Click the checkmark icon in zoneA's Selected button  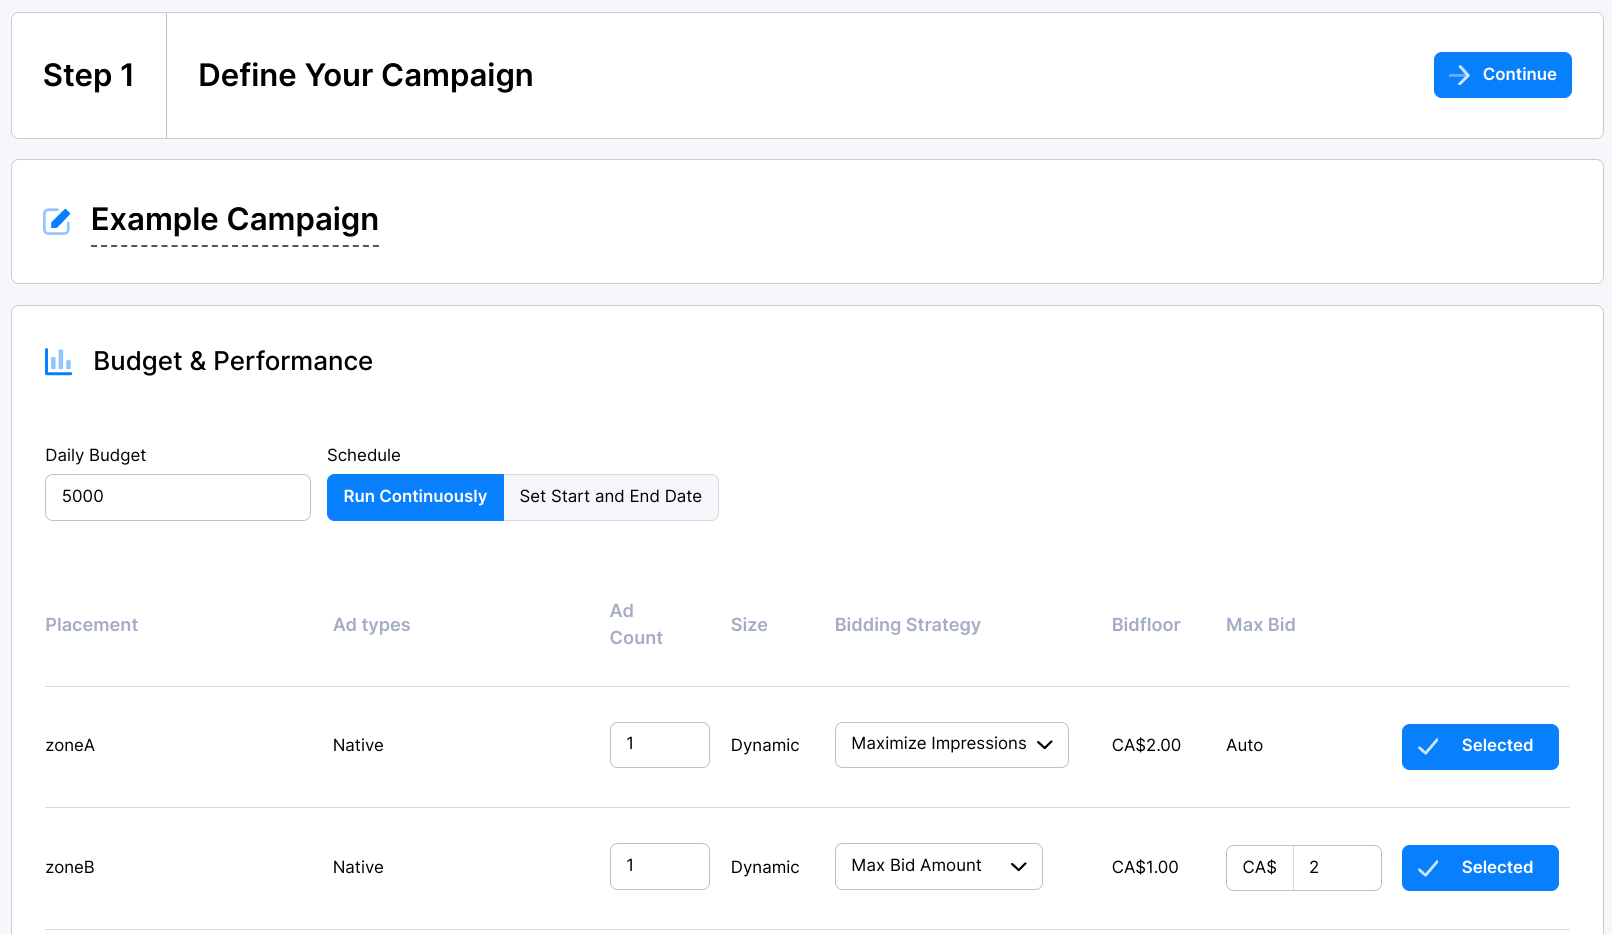tap(1428, 746)
